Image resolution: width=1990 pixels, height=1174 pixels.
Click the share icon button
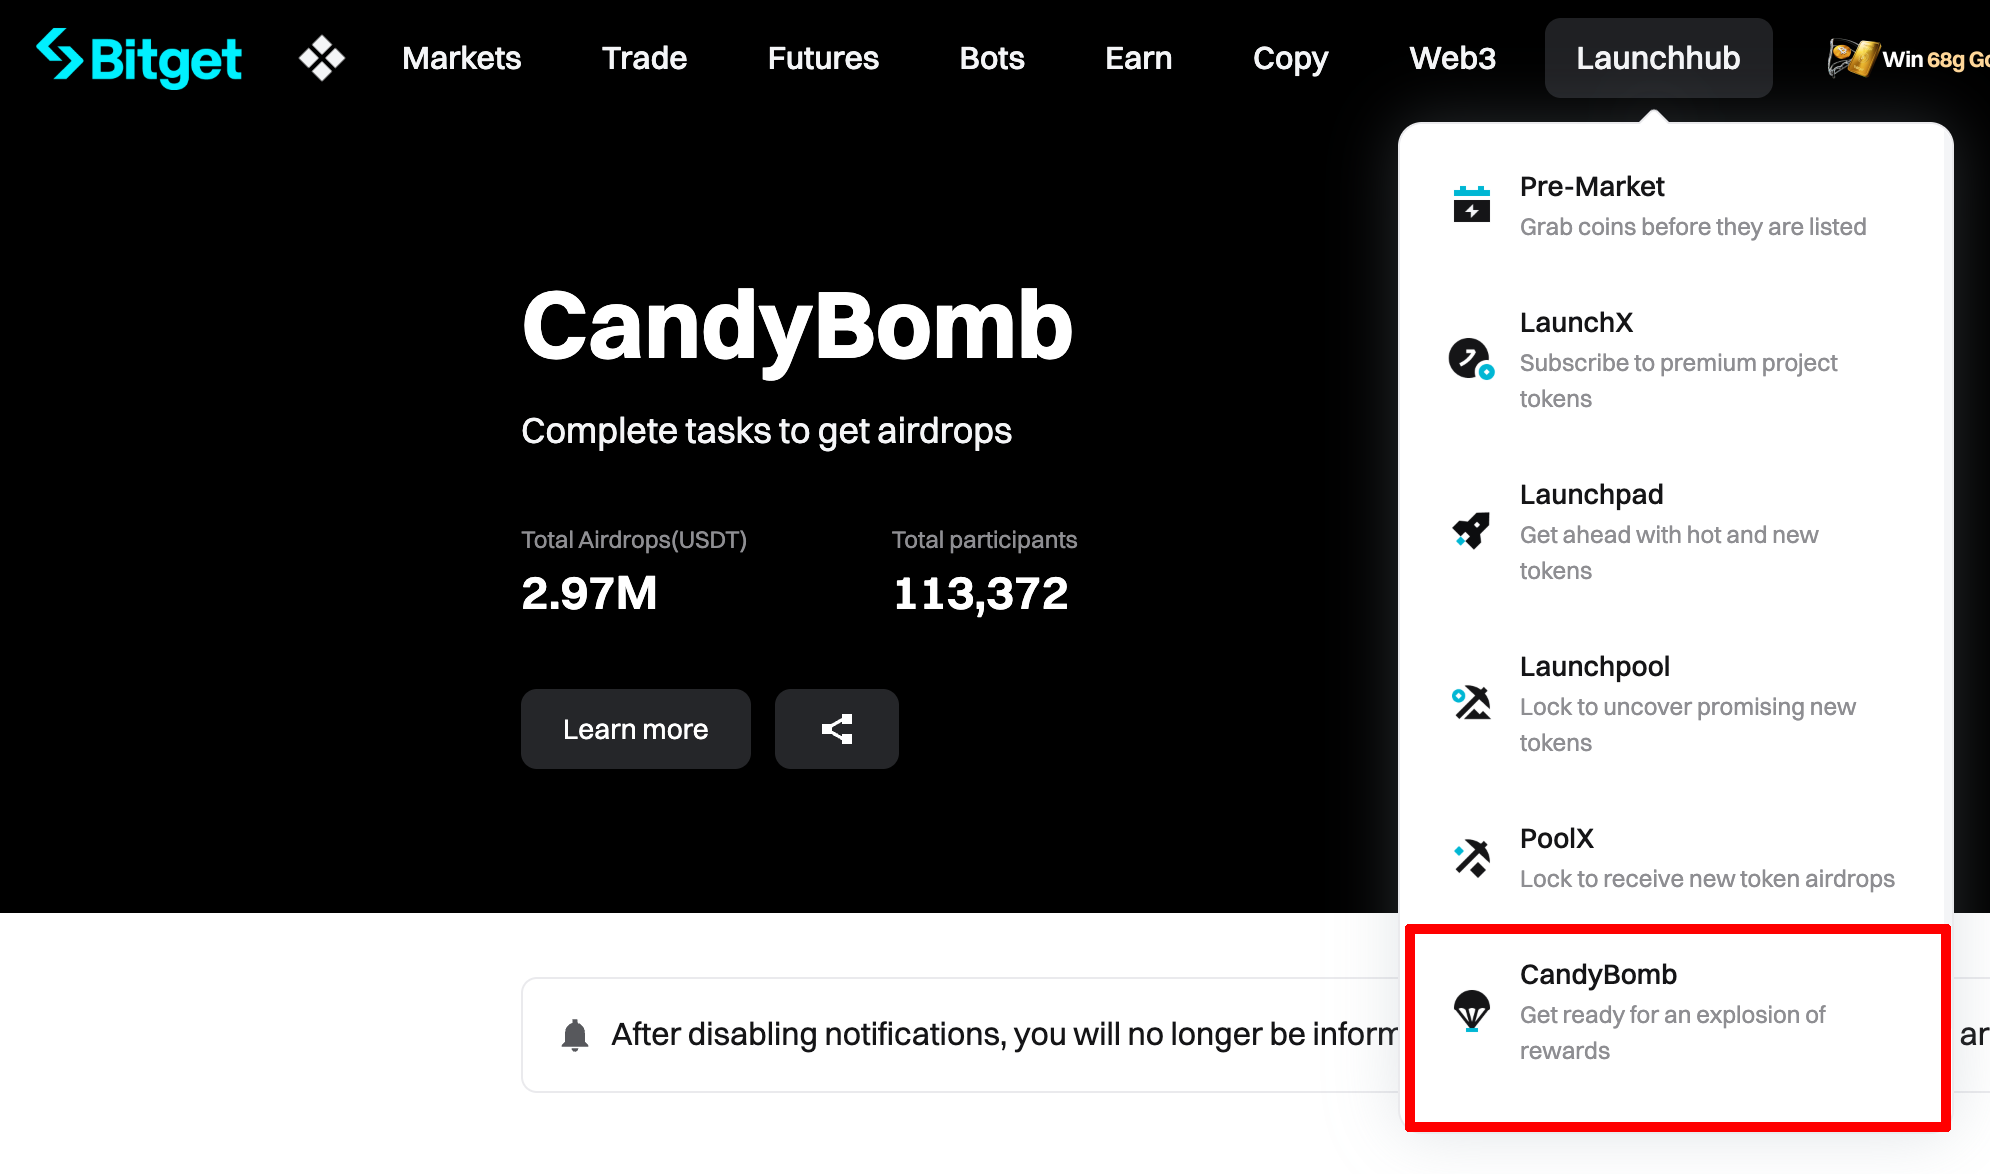[x=836, y=729]
